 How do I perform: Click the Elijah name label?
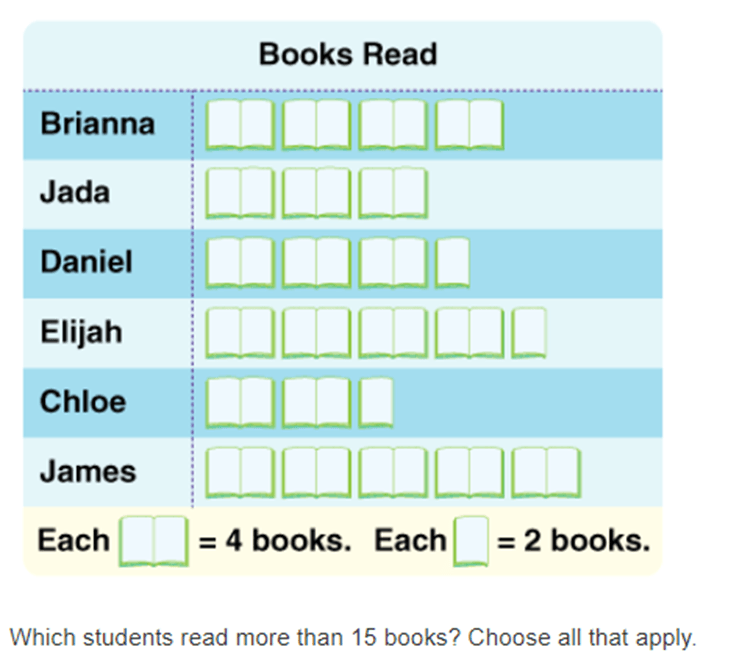(x=81, y=332)
